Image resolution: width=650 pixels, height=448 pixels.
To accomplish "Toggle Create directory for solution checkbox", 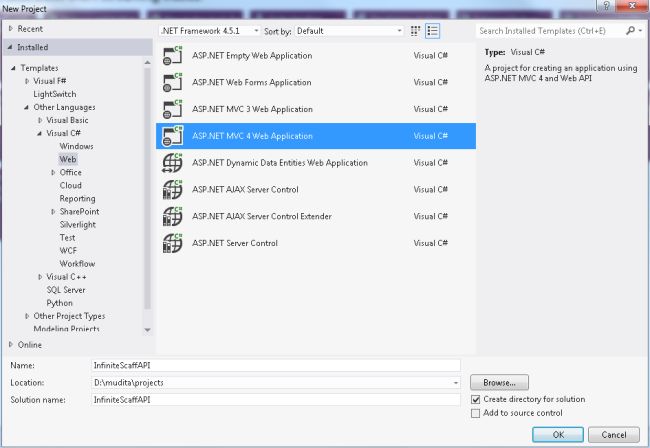I will pos(475,400).
